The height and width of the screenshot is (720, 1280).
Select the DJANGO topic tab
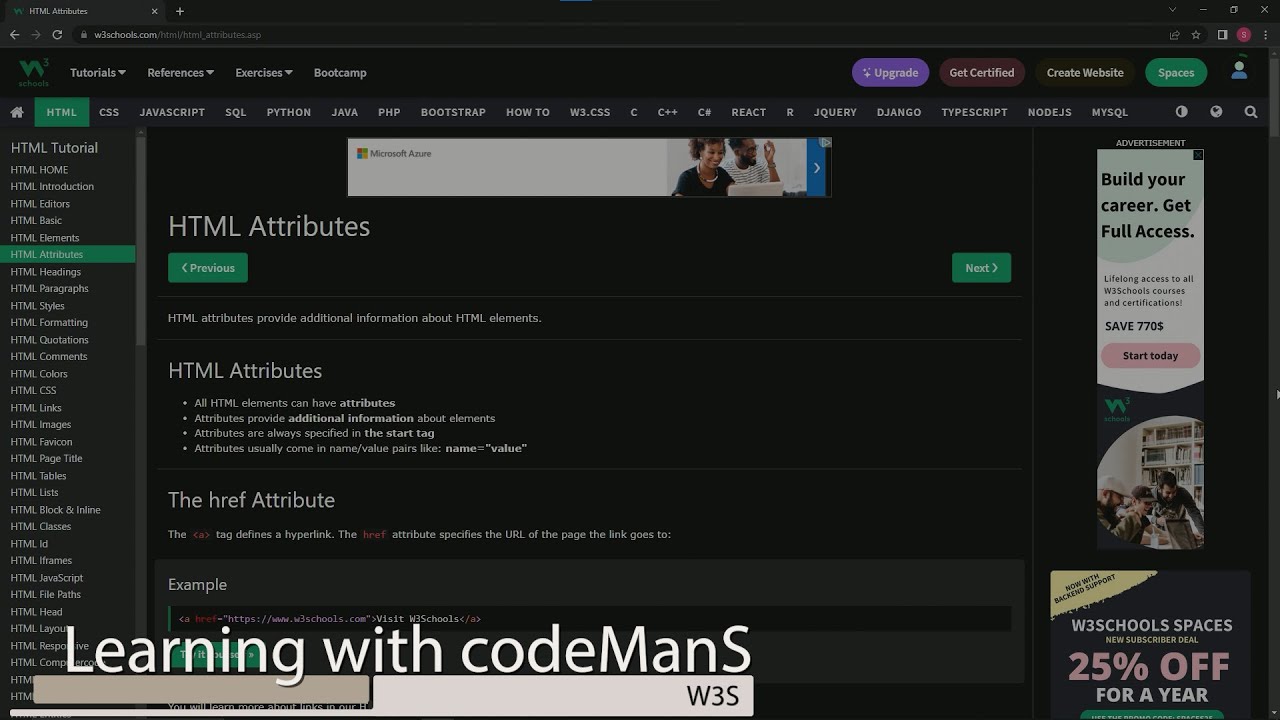click(x=899, y=112)
